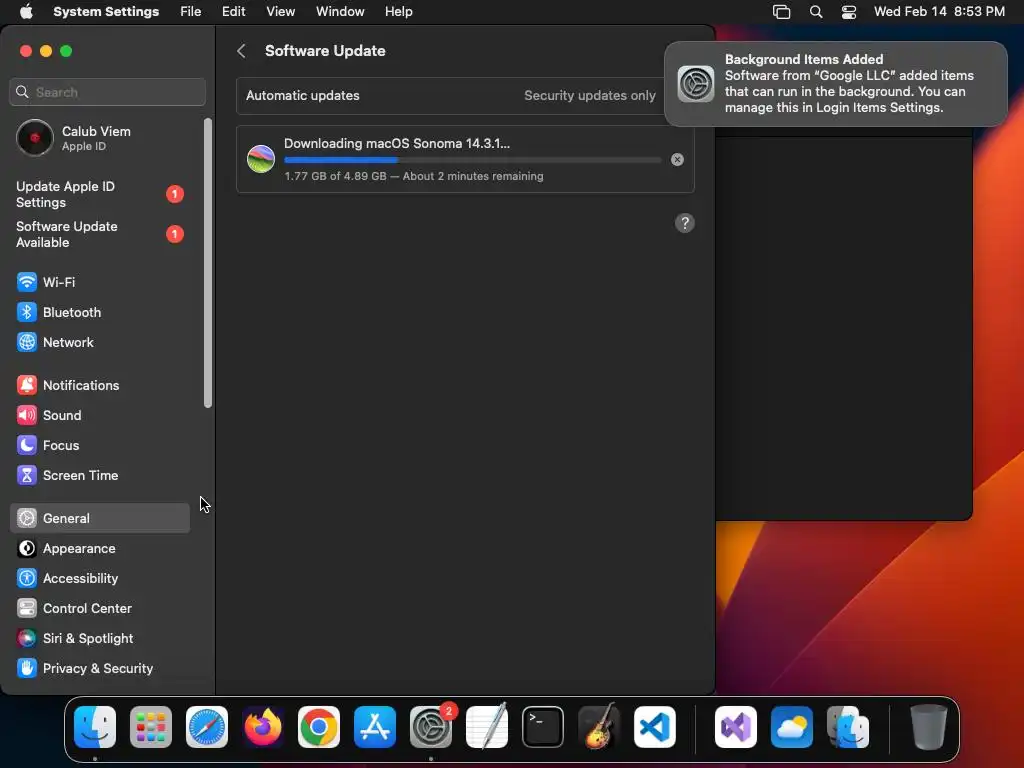This screenshot has width=1024, height=768.
Task: Click Downloading macOS Sonoma 14.3.1 text
Action: coord(397,143)
